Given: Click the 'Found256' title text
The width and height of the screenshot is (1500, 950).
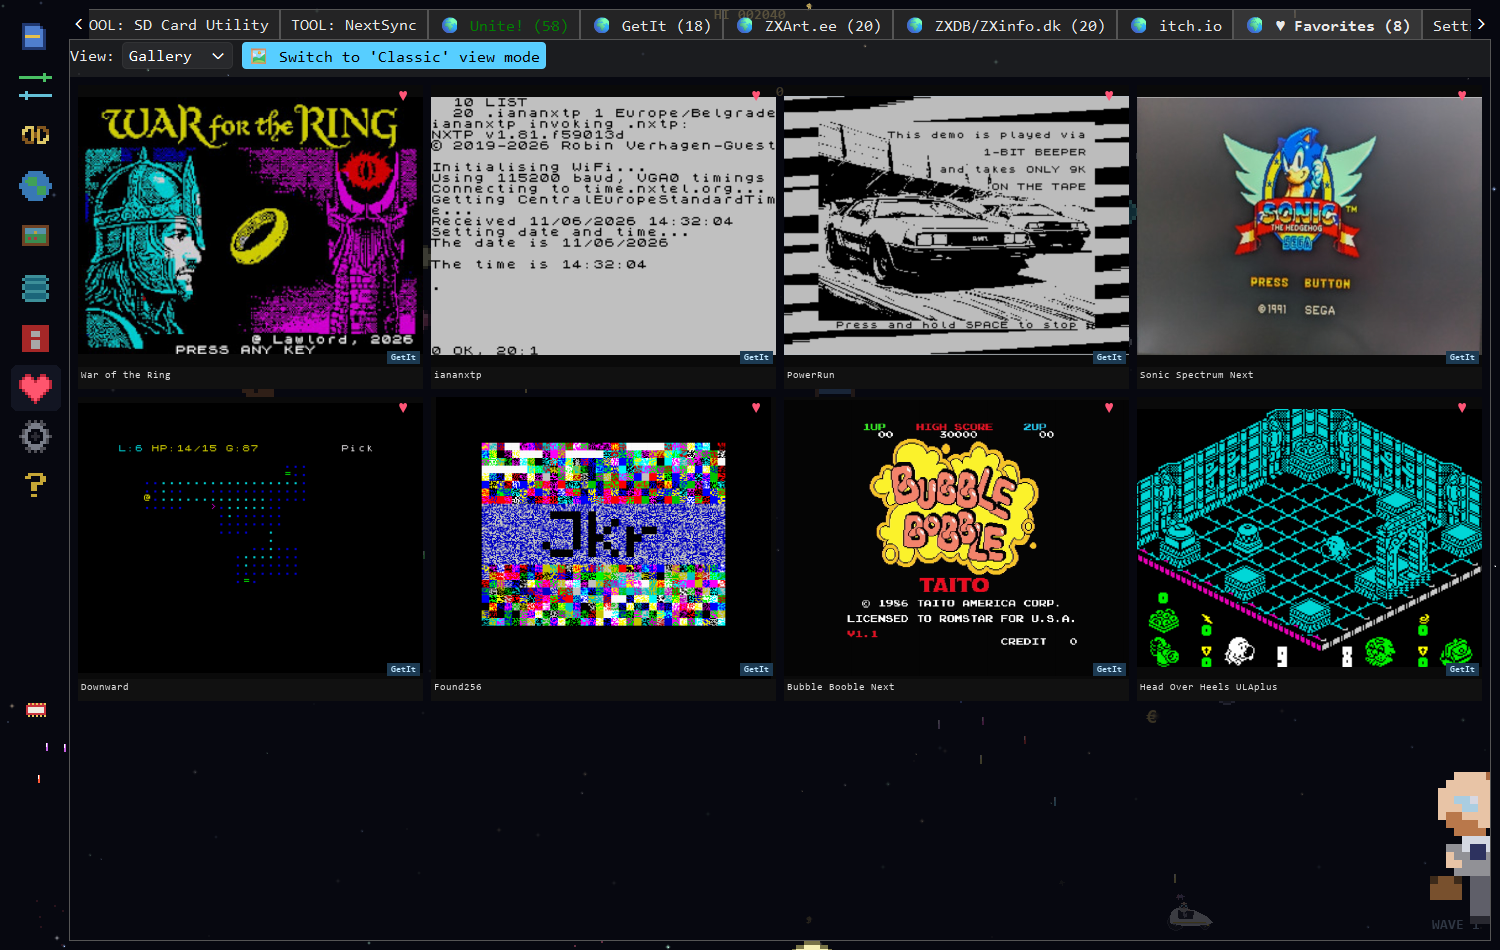Looking at the screenshot, I should pyautogui.click(x=458, y=687).
